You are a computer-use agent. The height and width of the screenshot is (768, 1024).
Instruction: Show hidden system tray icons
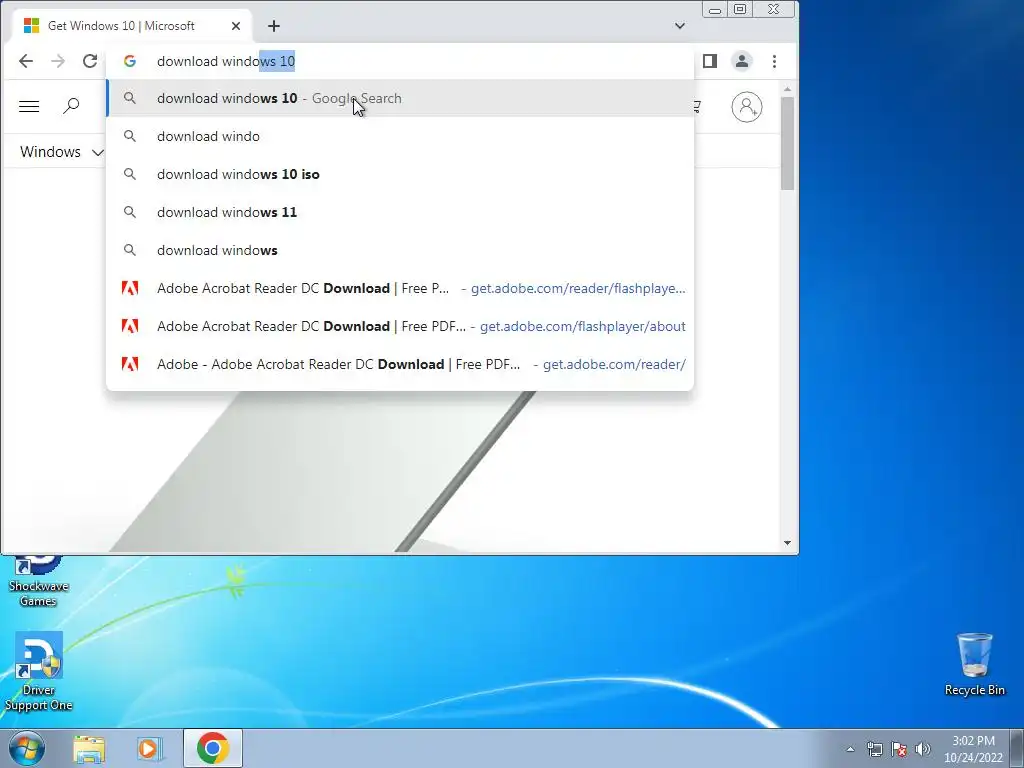click(850, 749)
